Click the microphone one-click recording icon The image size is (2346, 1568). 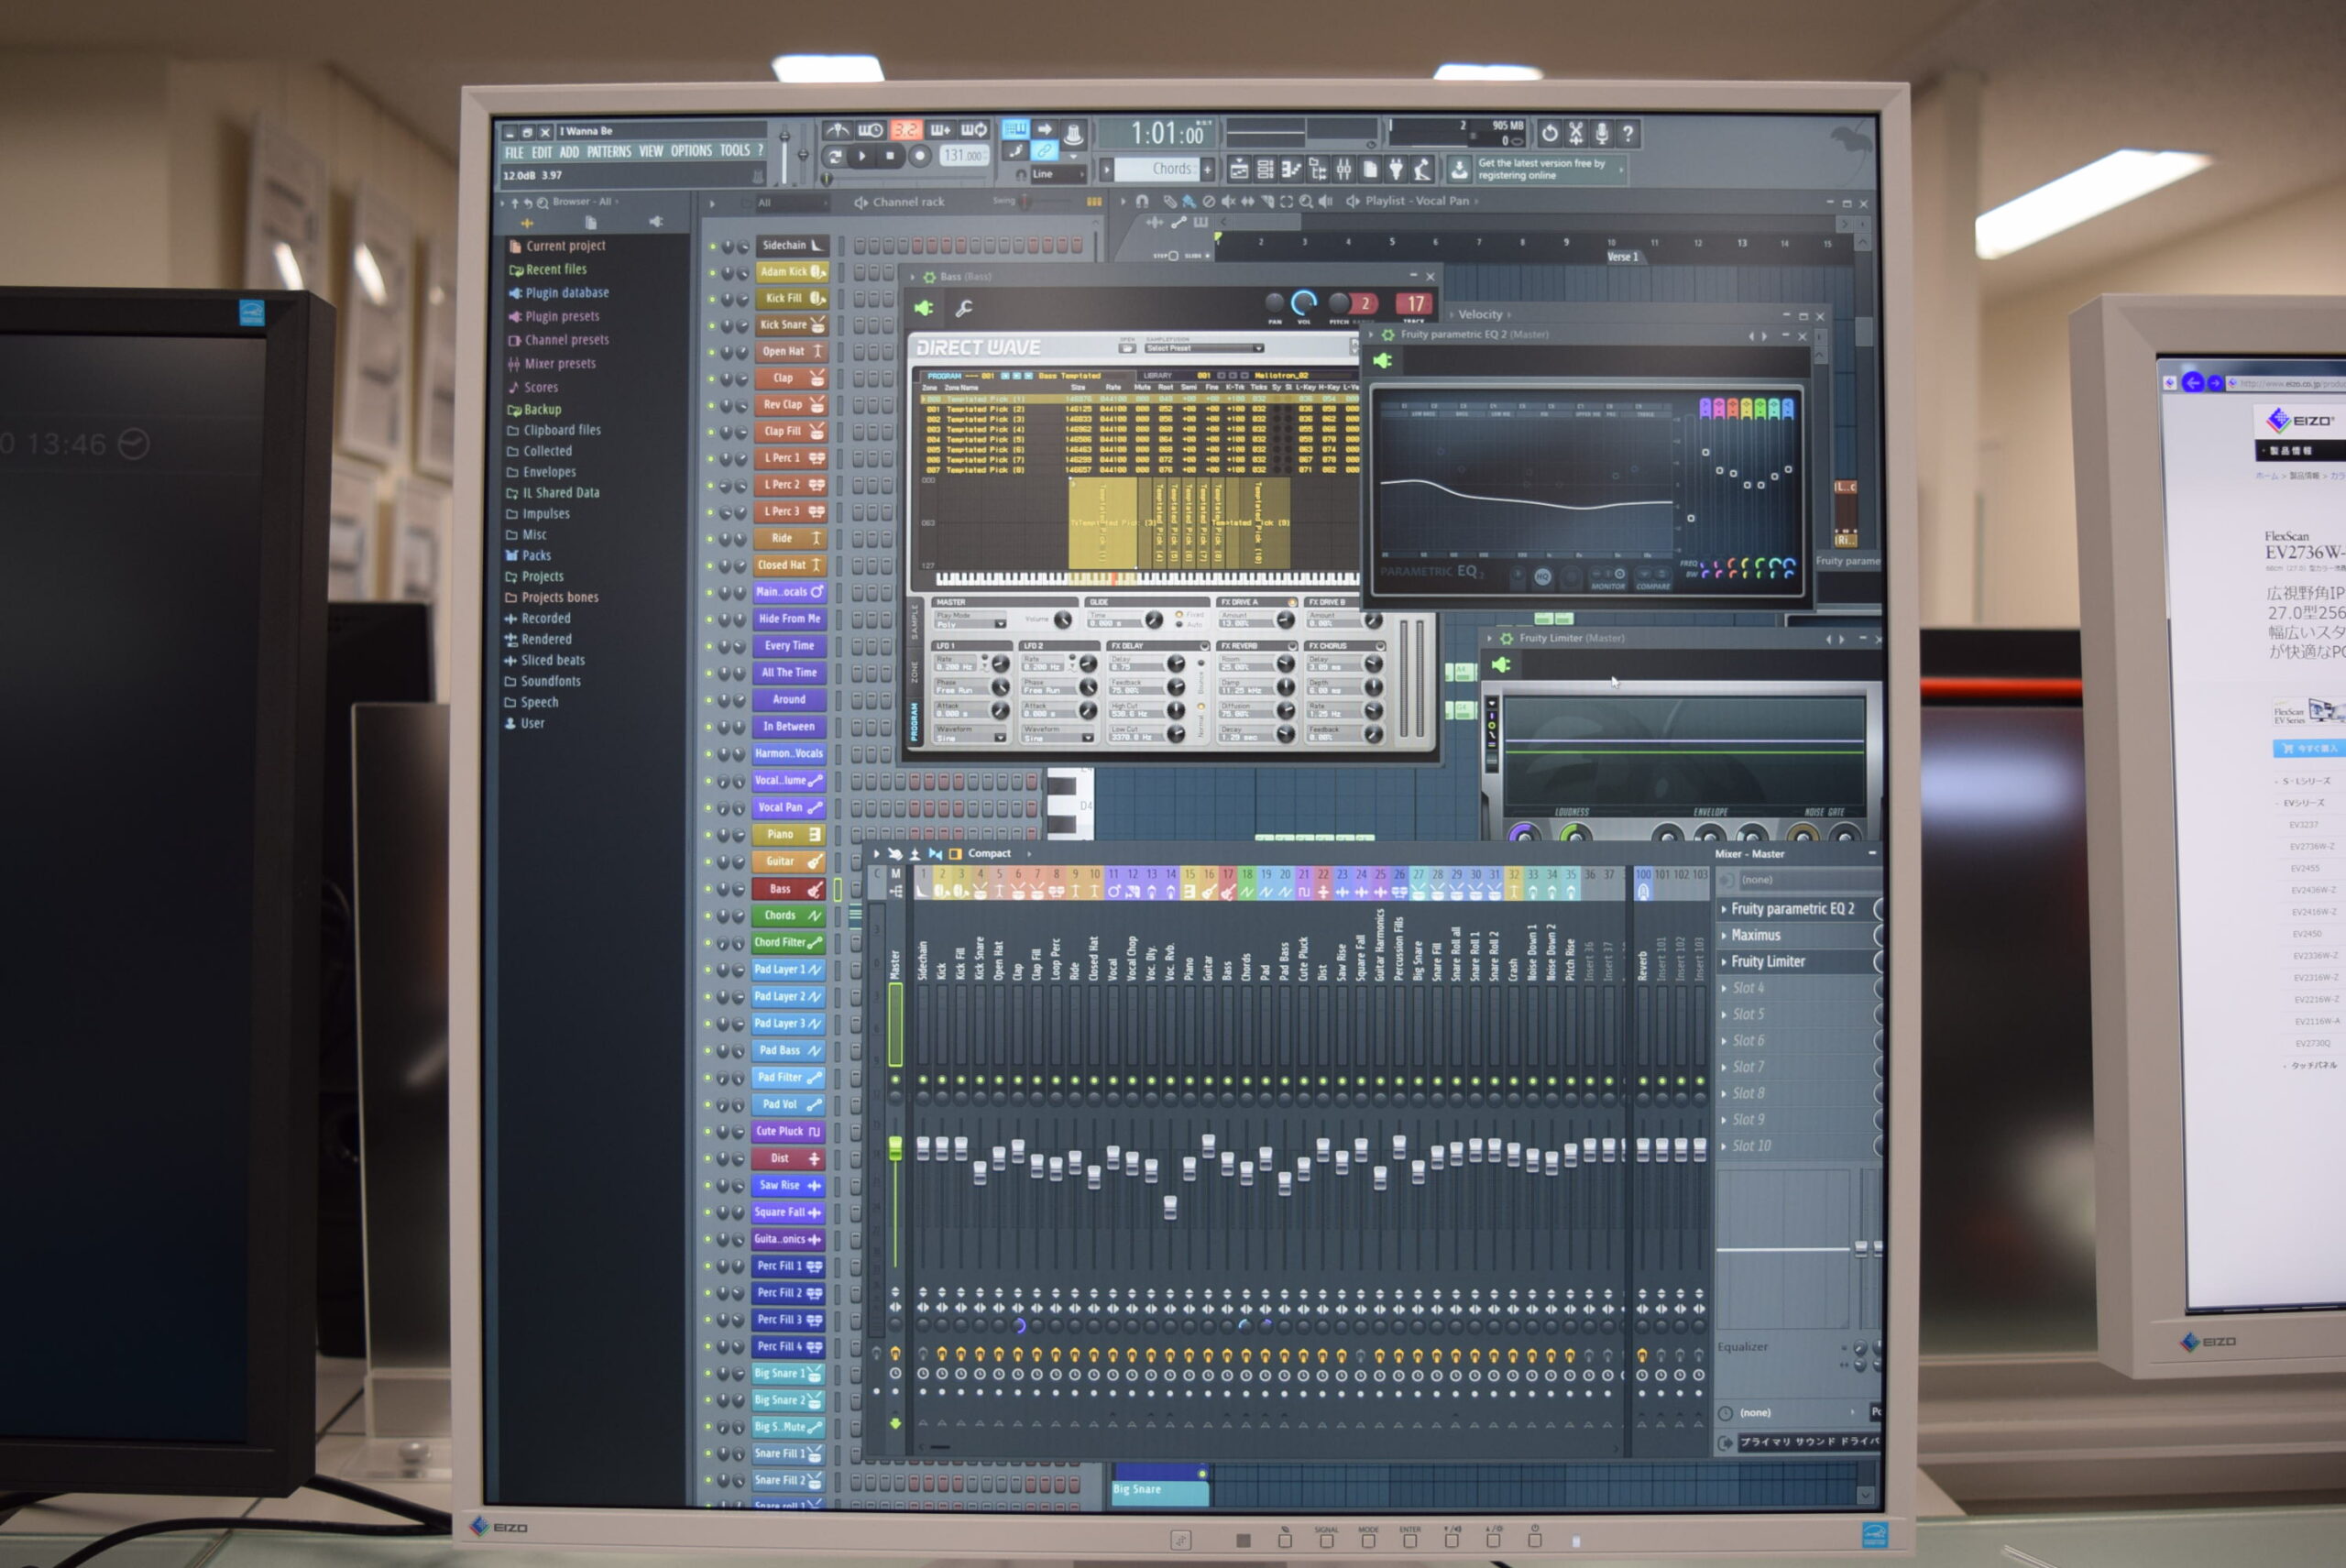point(1602,132)
